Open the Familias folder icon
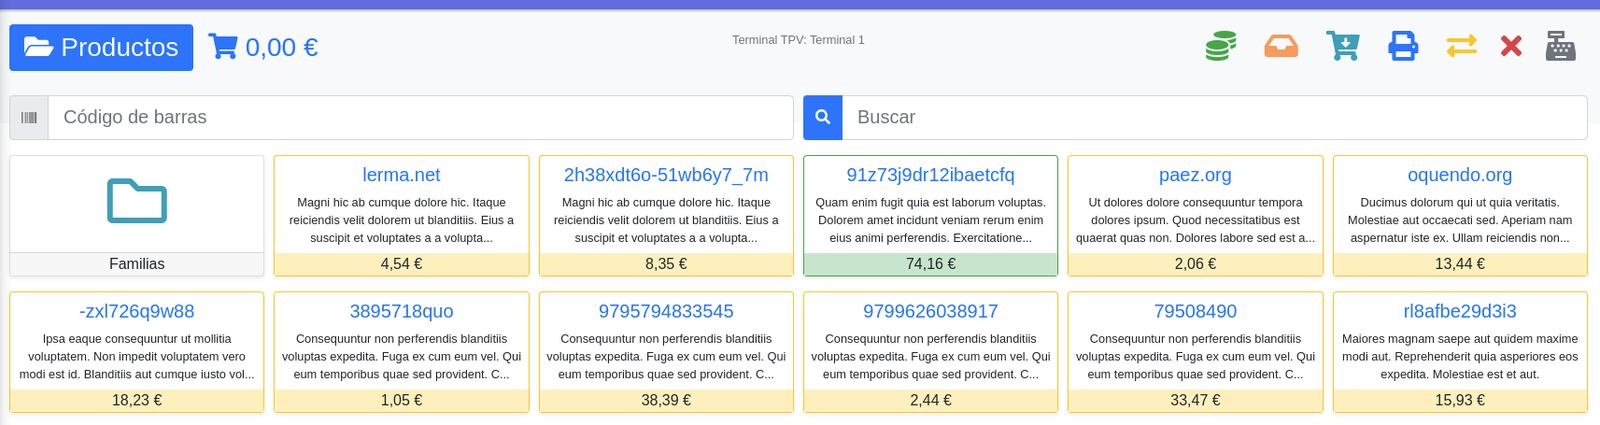 coord(137,201)
